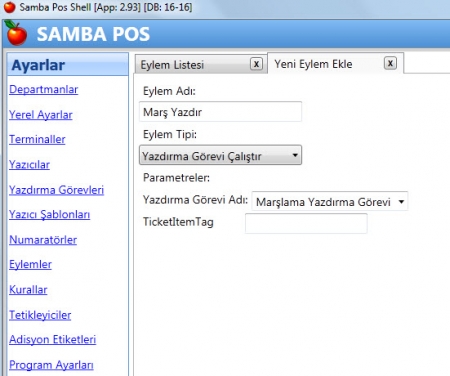
Task: Open the Eylemler link
Action: pyautogui.click(x=30, y=265)
